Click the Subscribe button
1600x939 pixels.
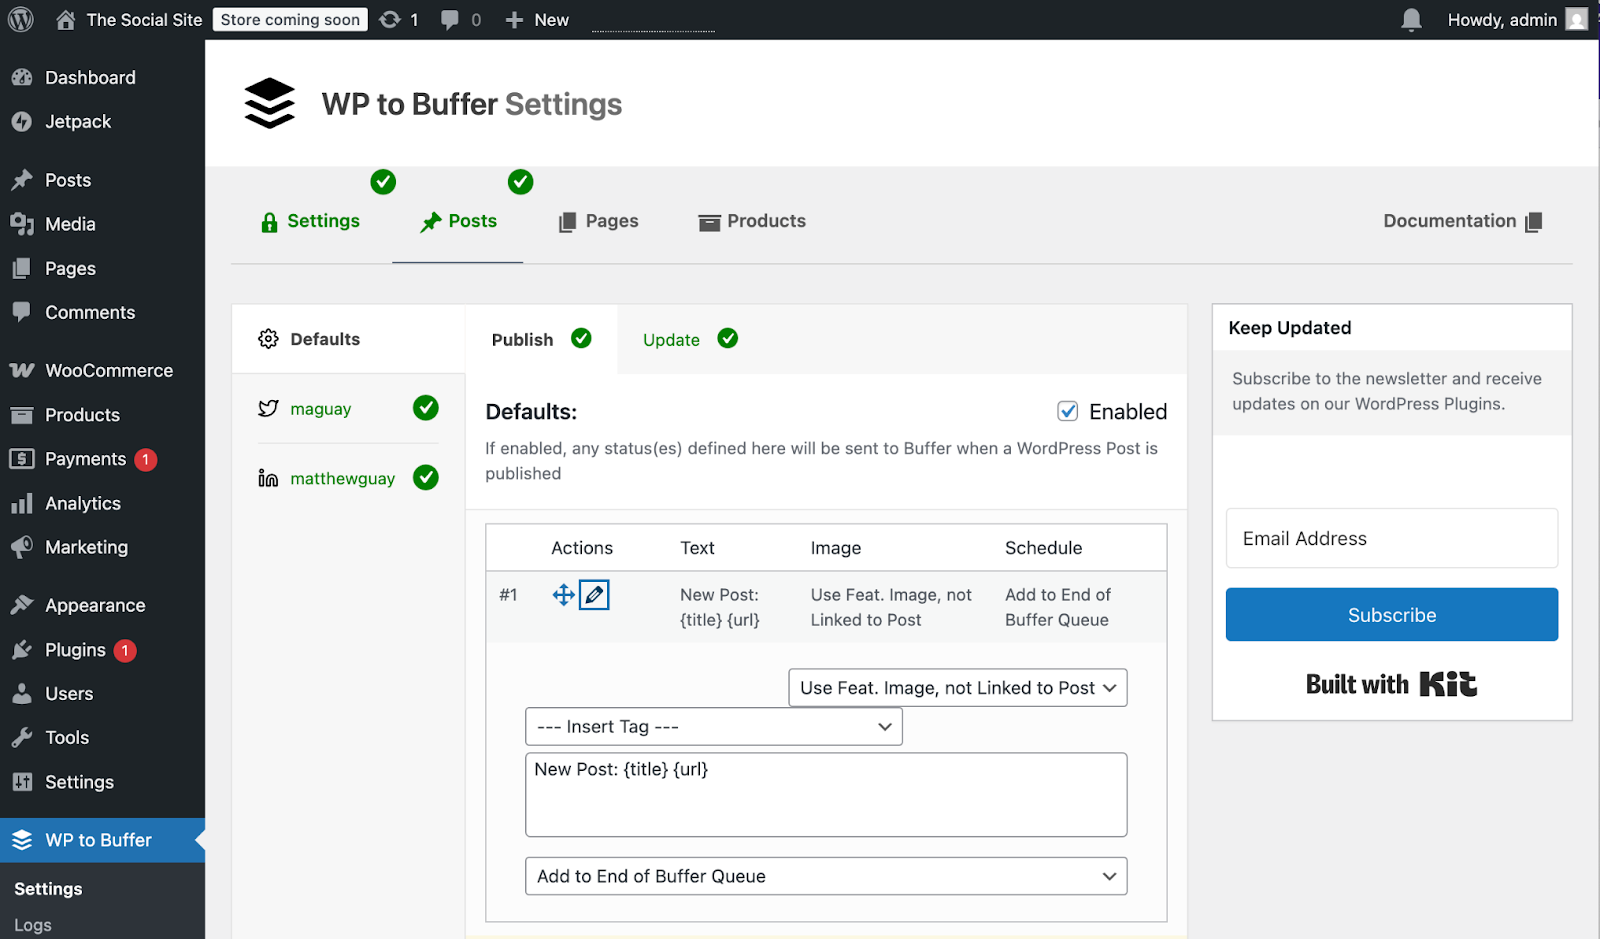1391,614
